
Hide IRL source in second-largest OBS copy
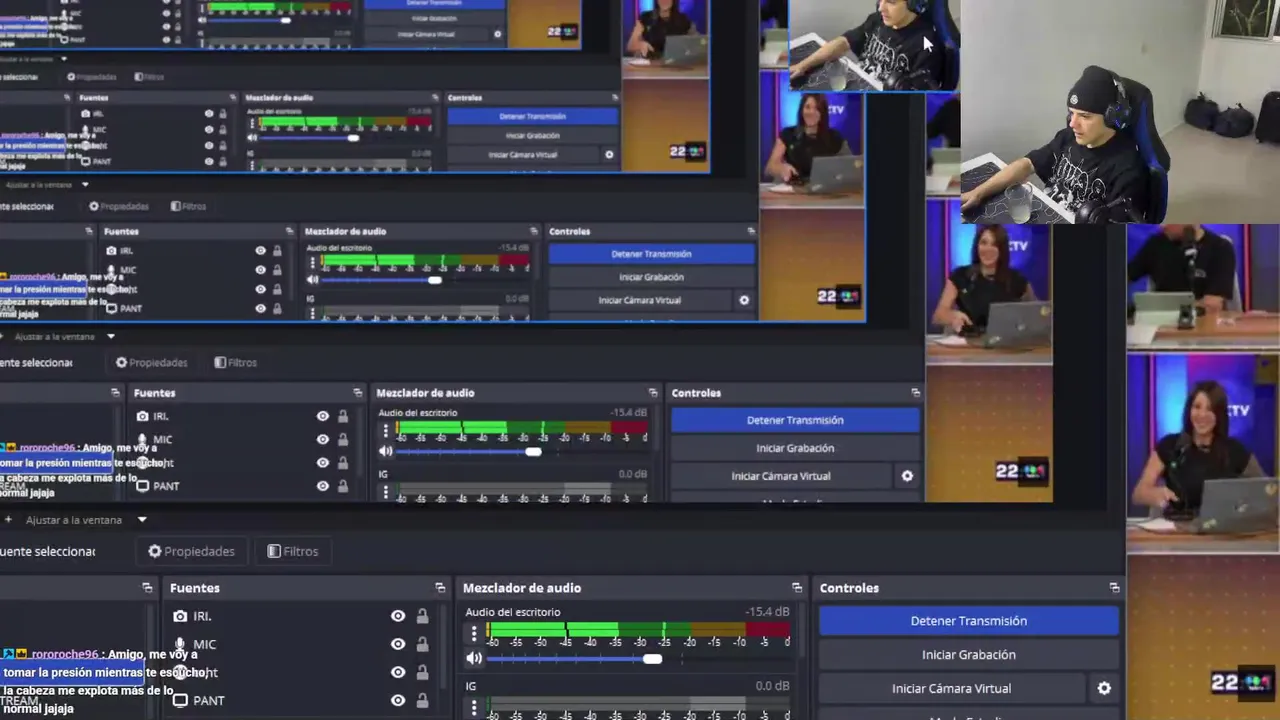[322, 416]
